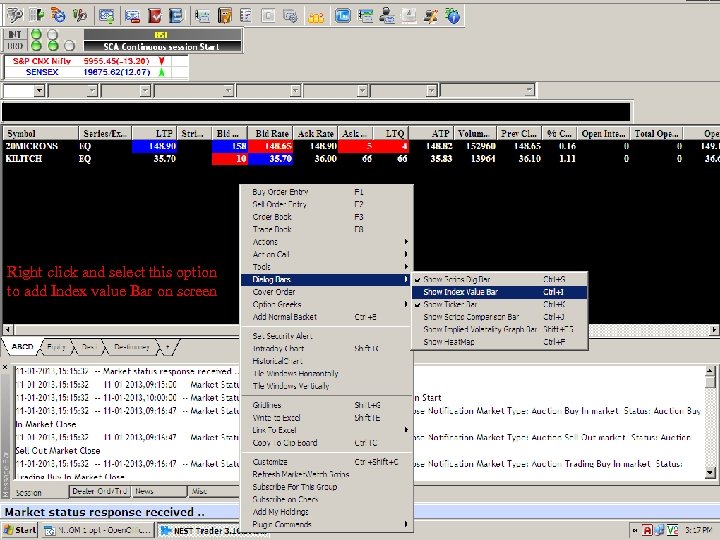Choose Sell Order Entry from context menu

325,204
